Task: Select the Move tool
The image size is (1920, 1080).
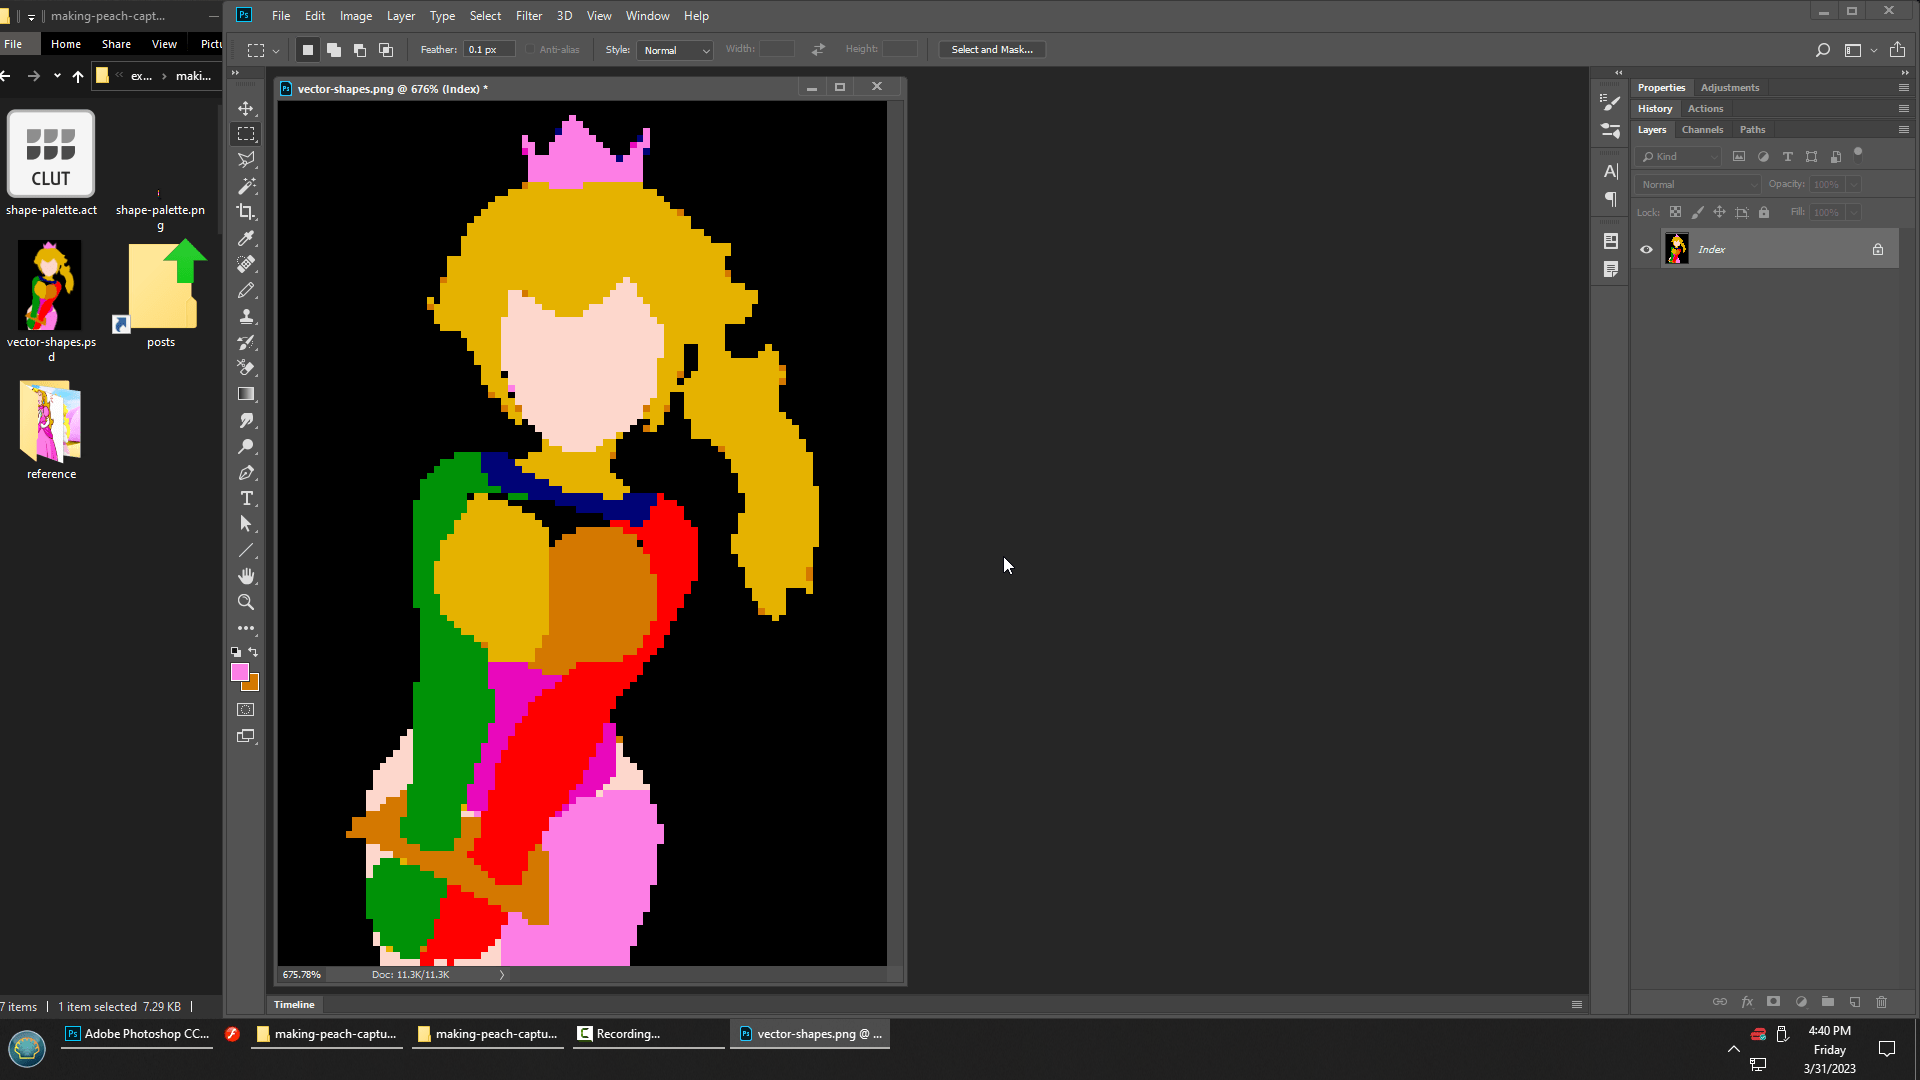Action: tap(246, 108)
